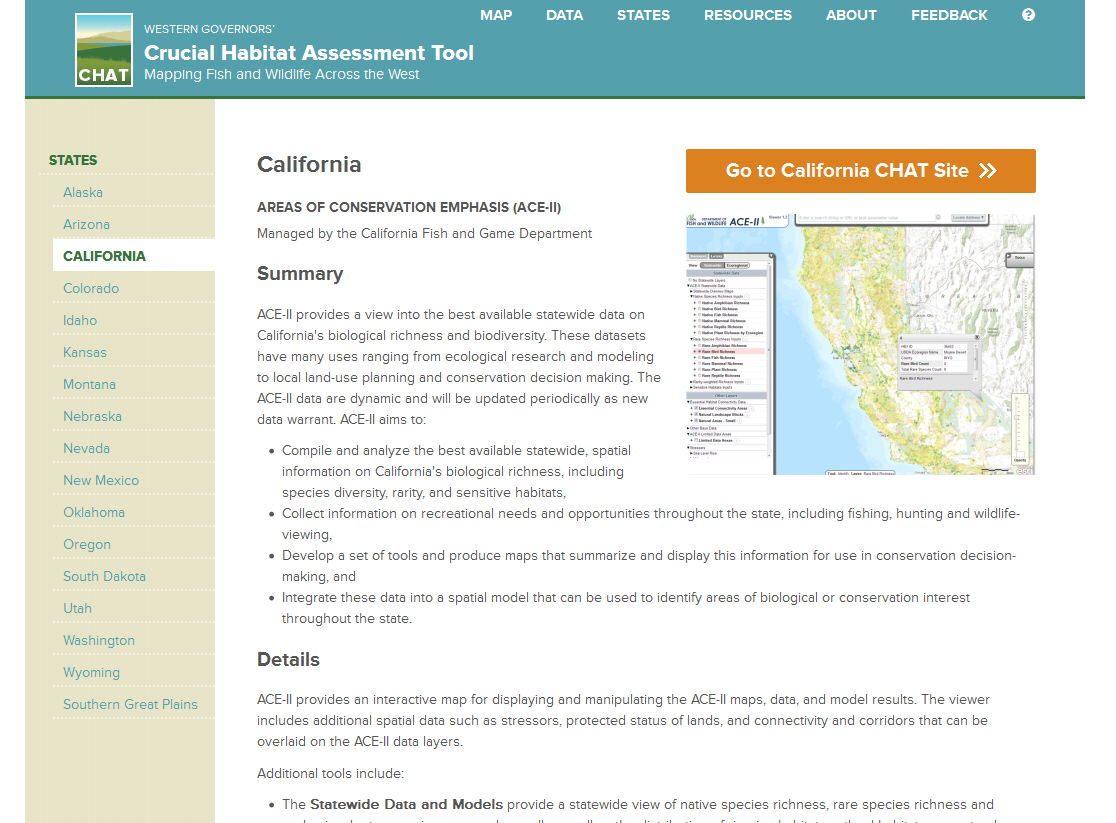Open the FEEDBACK menu item
Screen dimensions: 1116x823
(949, 15)
